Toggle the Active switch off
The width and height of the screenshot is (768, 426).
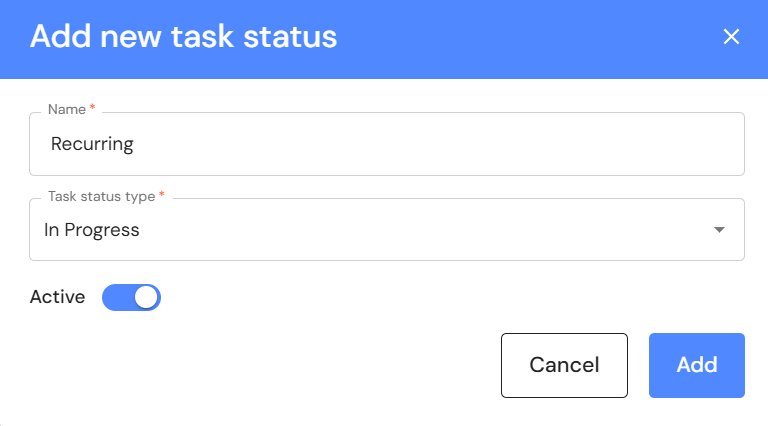pos(131,297)
